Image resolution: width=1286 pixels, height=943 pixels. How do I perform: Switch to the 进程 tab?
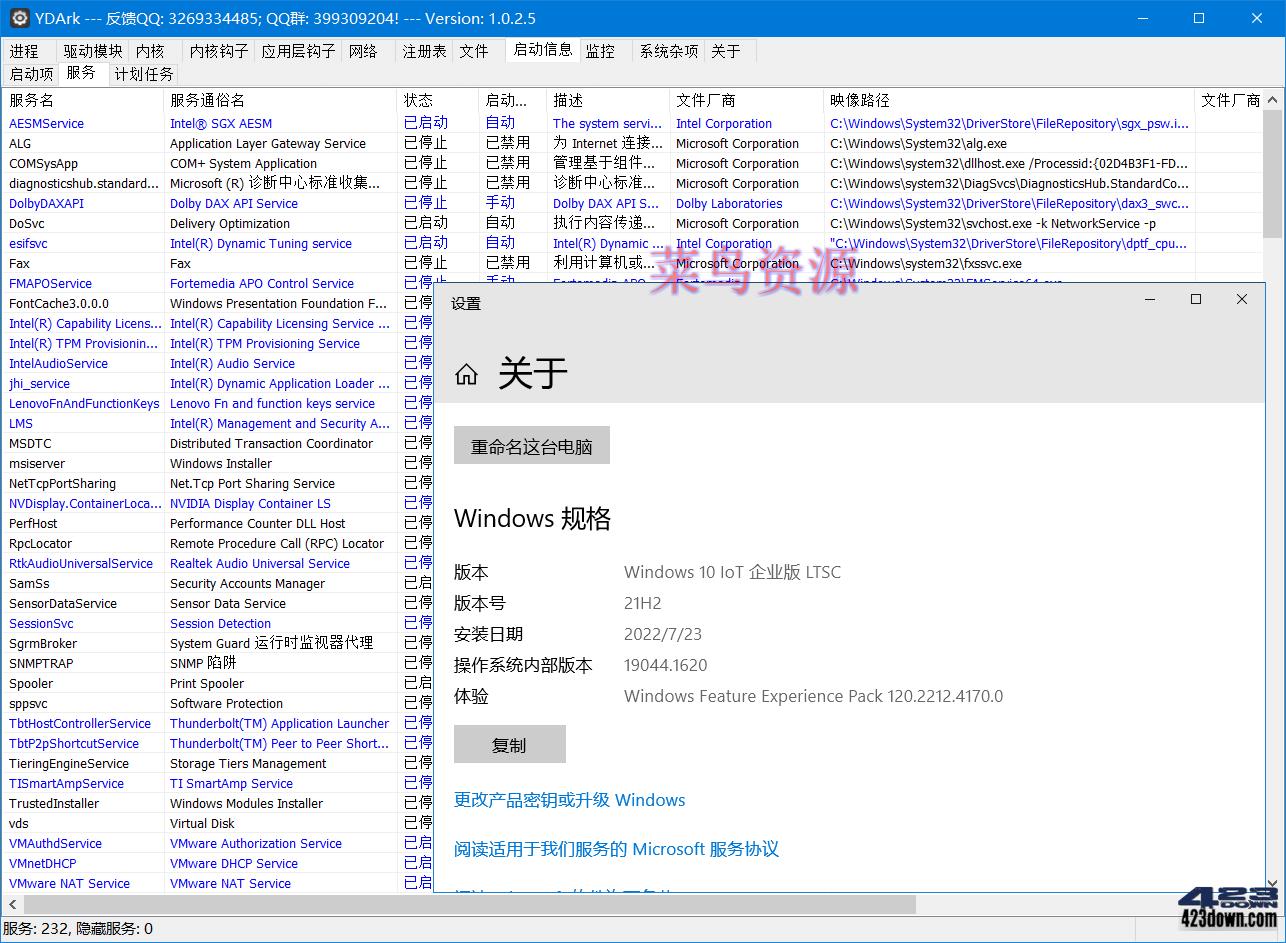pos(27,50)
